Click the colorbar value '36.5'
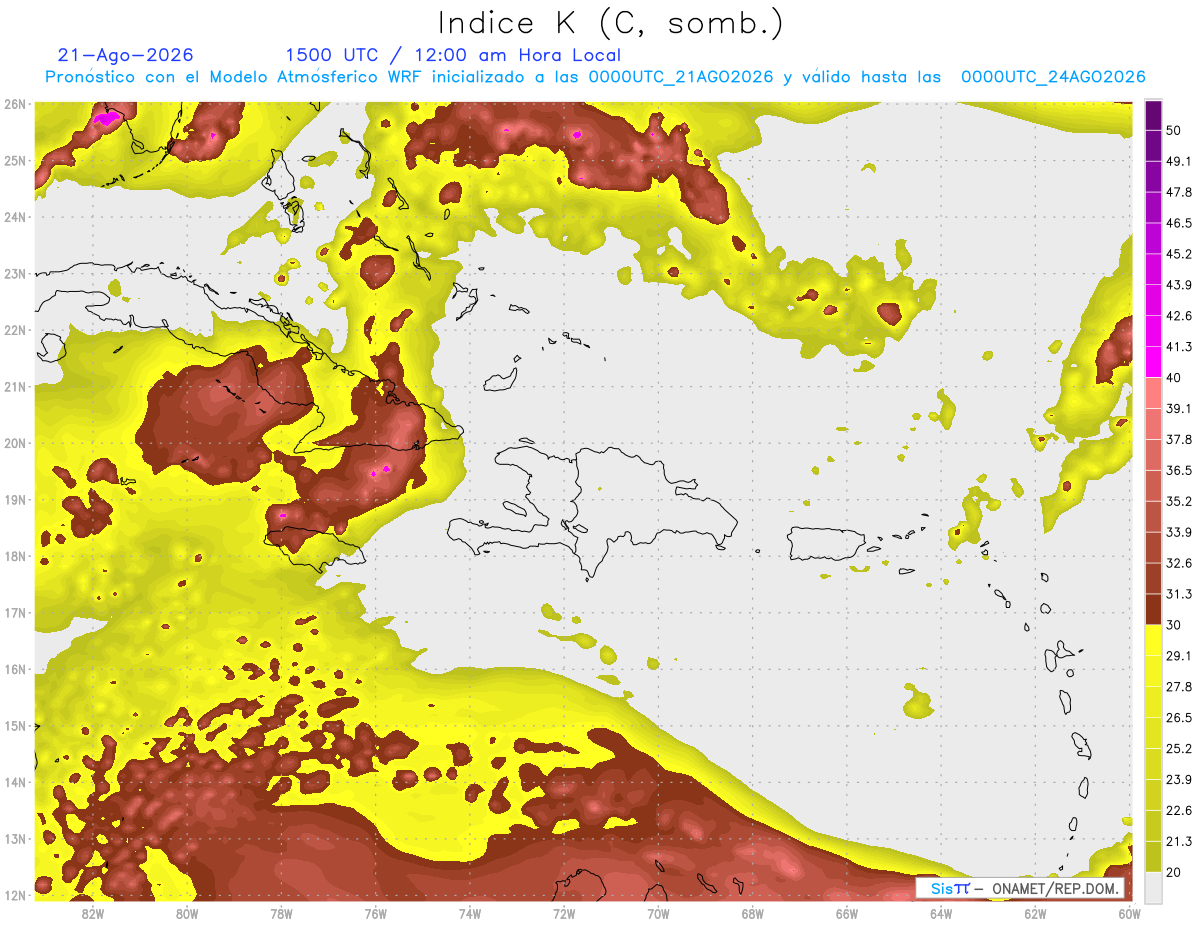 click(x=1180, y=471)
